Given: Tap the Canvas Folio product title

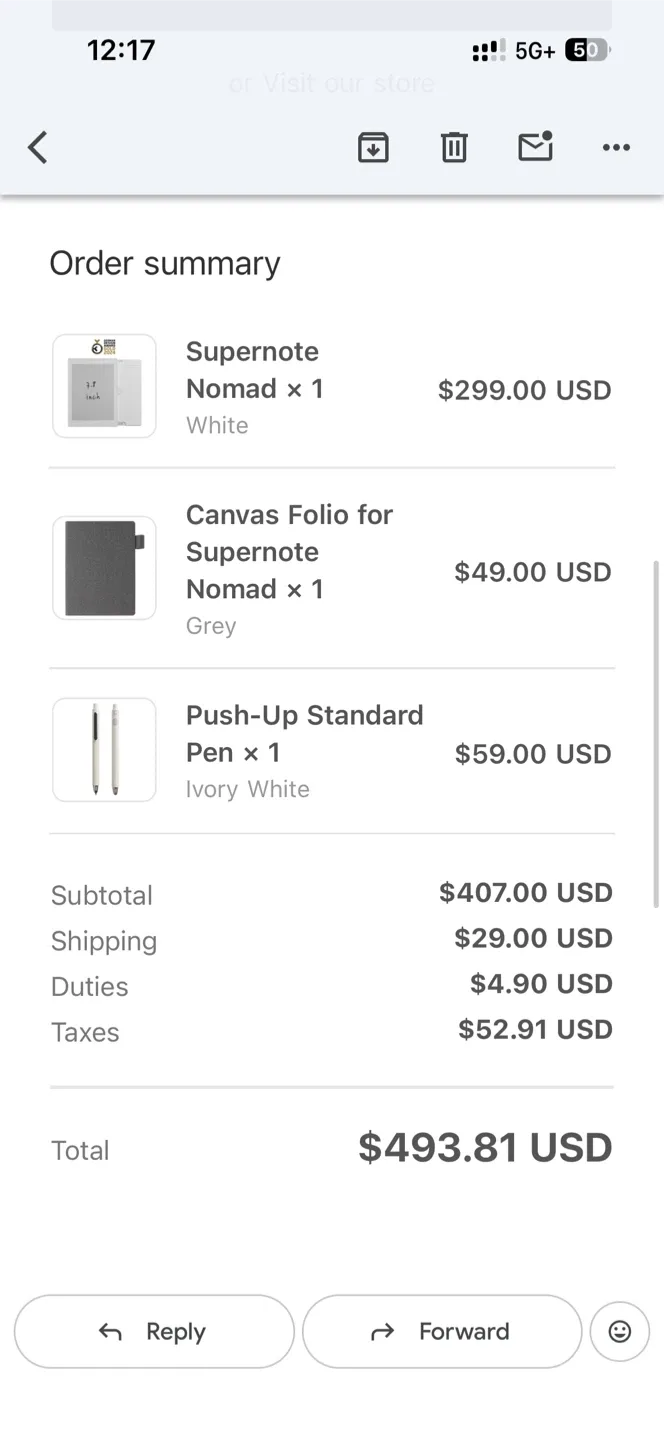Looking at the screenshot, I should [289, 551].
